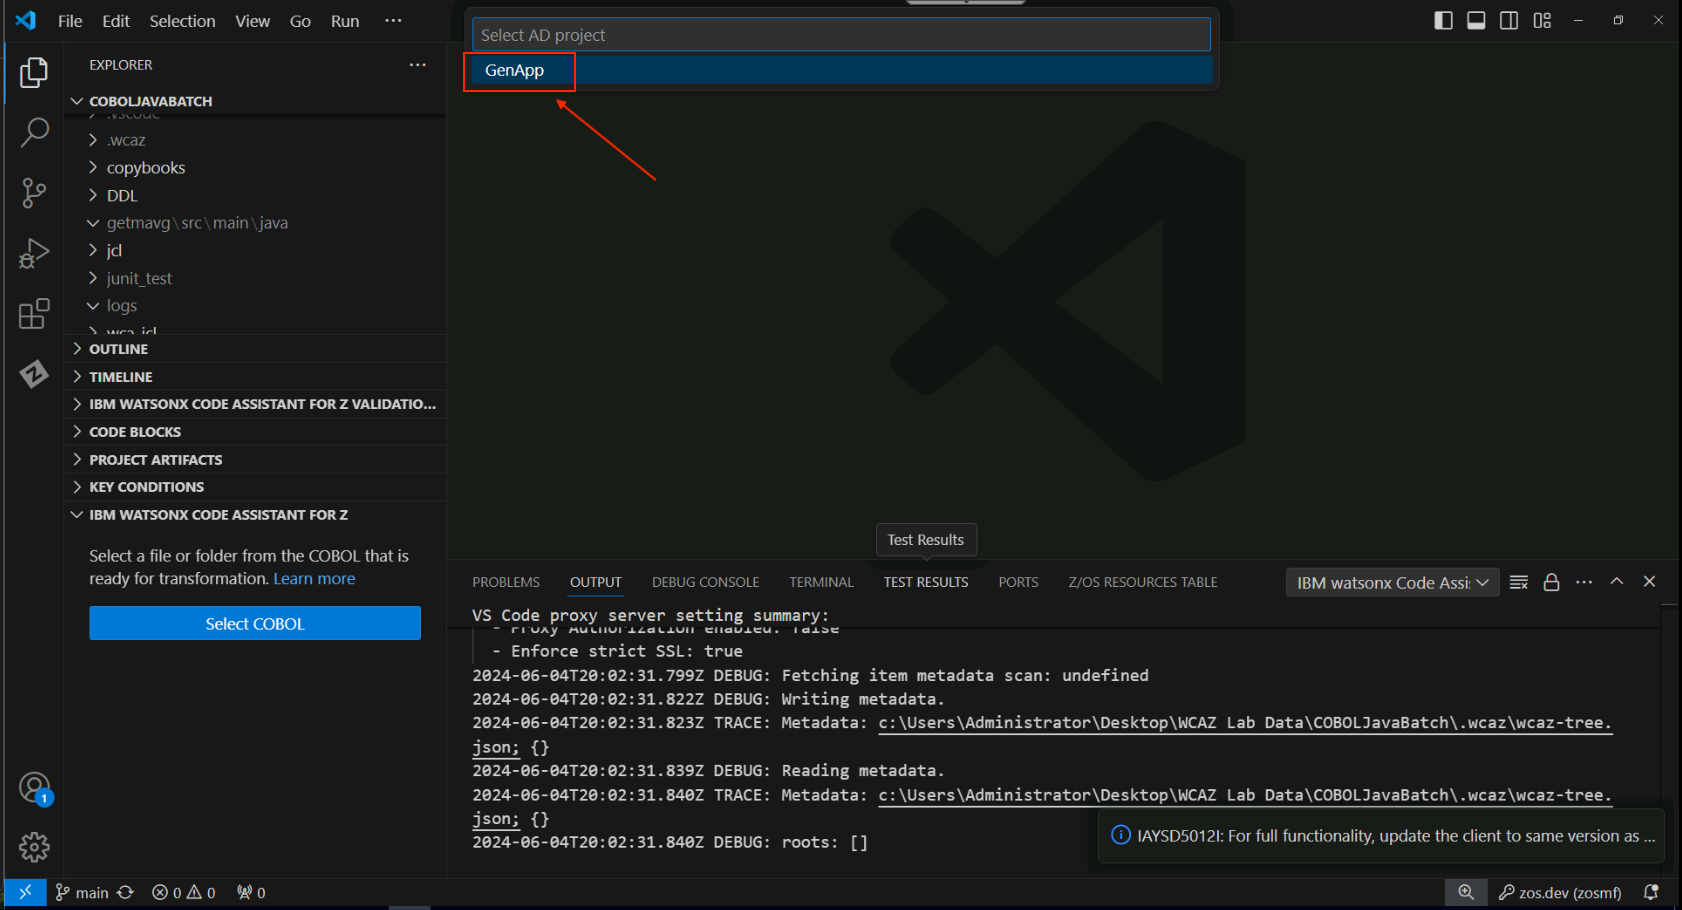
Task: Switch to the PORTS tab
Action: pyautogui.click(x=1018, y=582)
